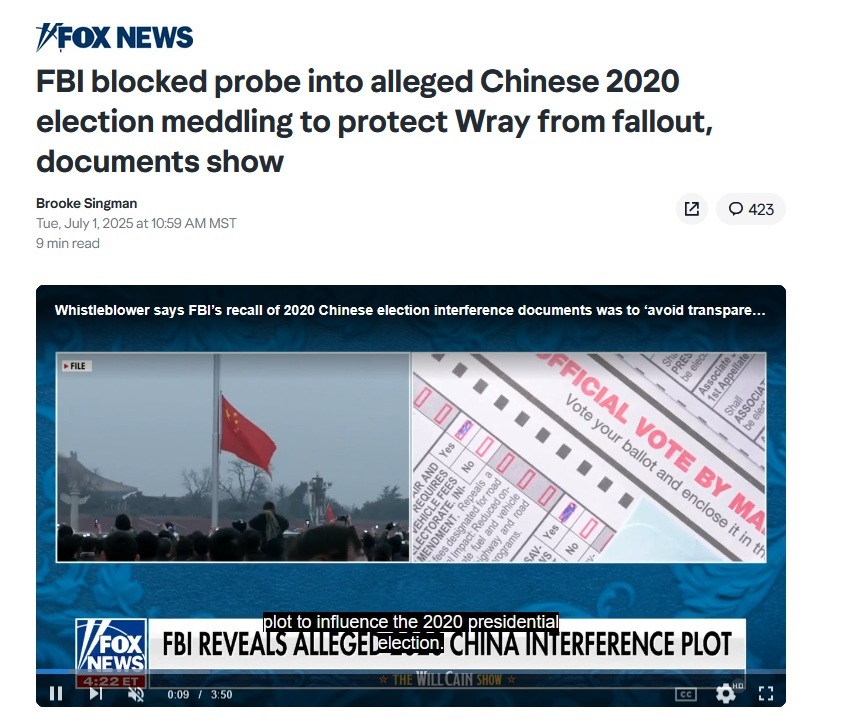
Task: Open author Brooke Singman's page
Action: click(86, 203)
